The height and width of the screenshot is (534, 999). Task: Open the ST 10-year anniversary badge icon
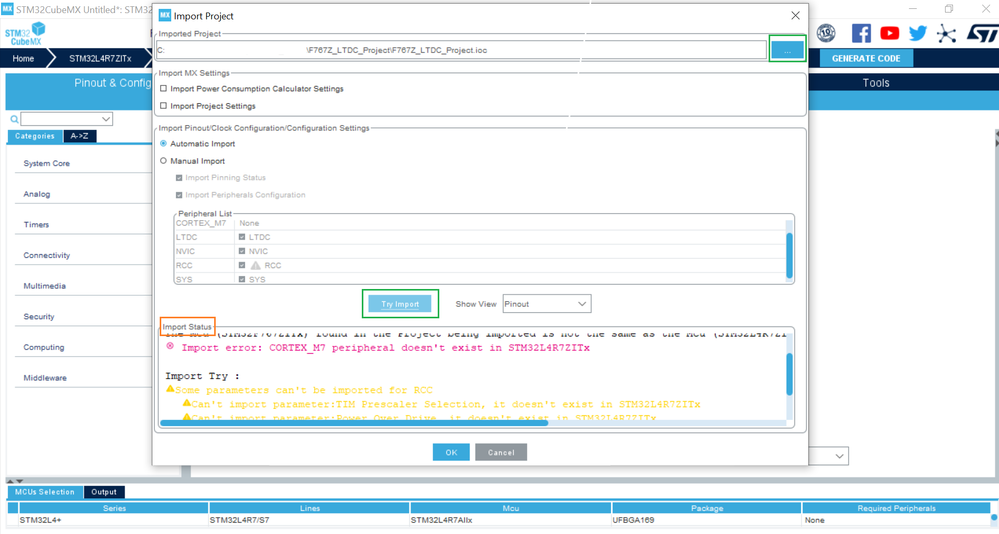826,33
